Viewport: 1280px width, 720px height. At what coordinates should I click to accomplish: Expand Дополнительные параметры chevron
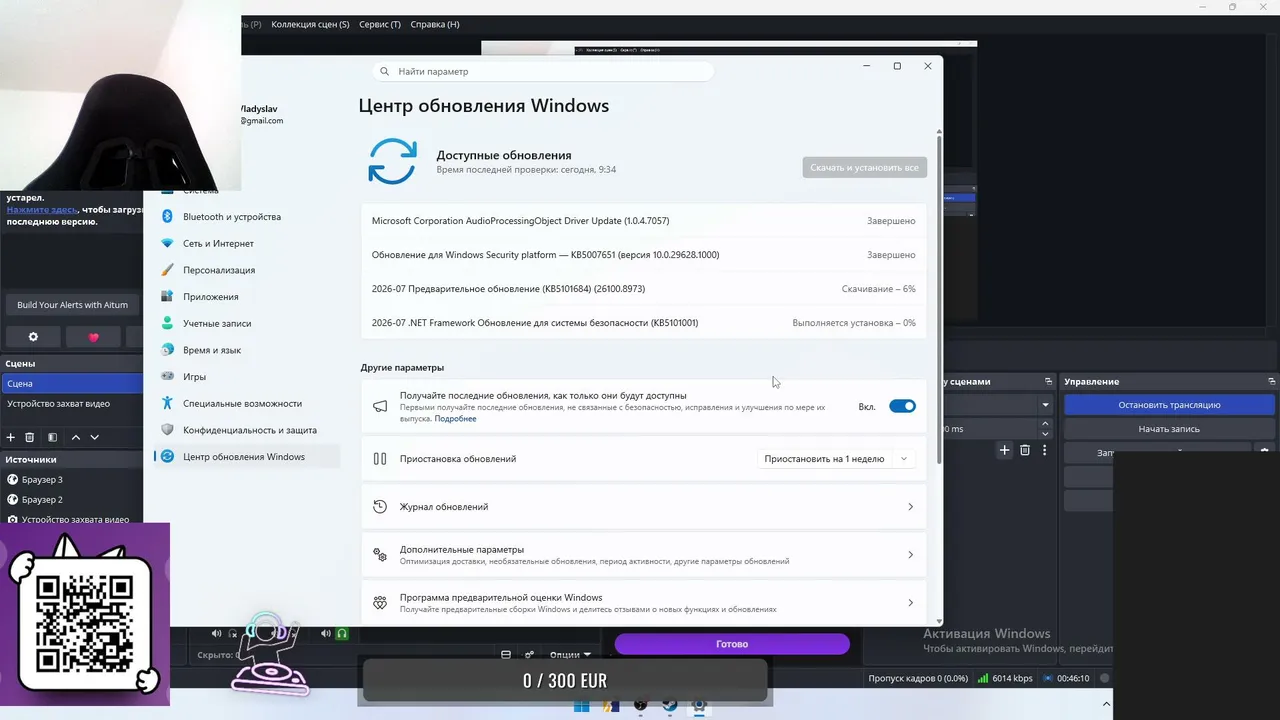pos(910,555)
